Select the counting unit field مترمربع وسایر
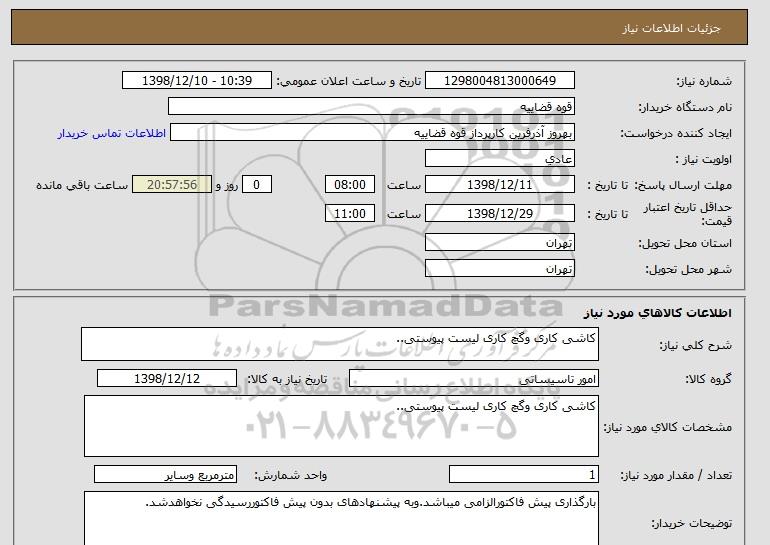The width and height of the screenshot is (770, 545). (165, 475)
